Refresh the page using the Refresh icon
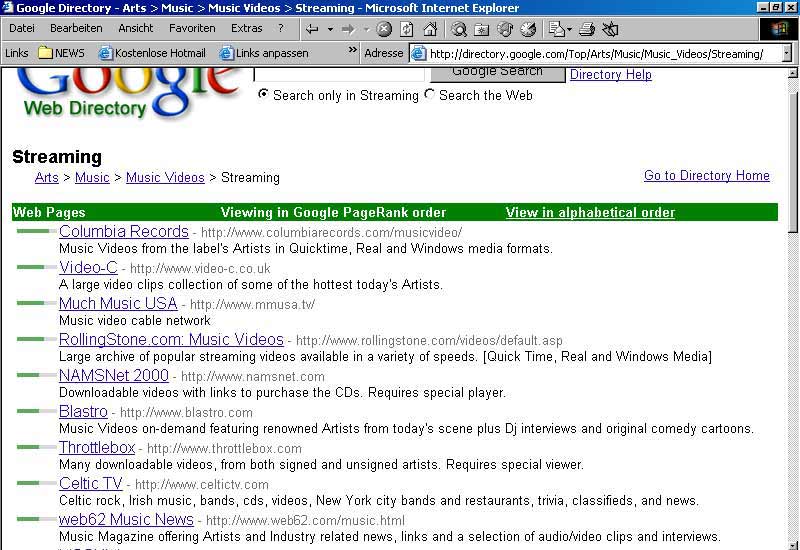800x550 pixels. tap(407, 30)
